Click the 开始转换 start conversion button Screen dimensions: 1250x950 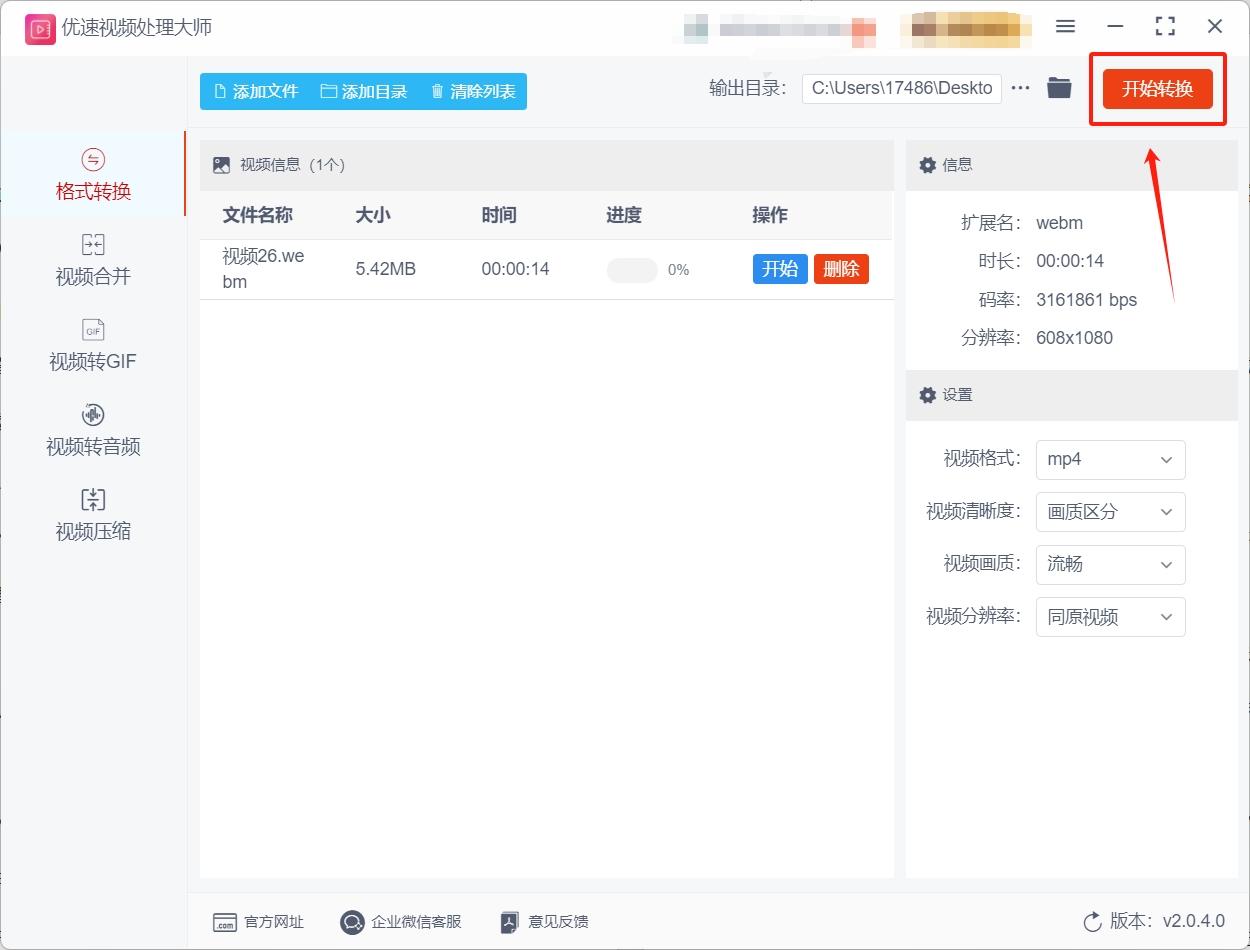(1158, 88)
